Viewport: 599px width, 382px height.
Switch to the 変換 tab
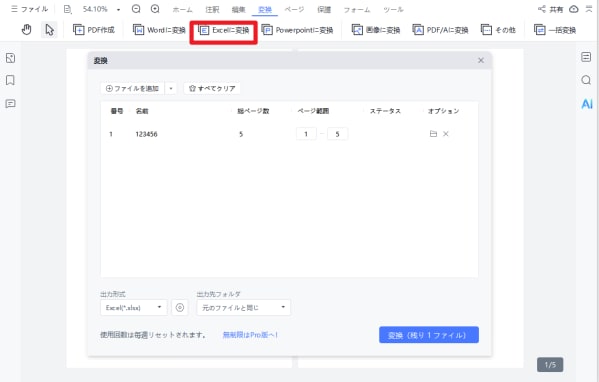[x=265, y=10]
